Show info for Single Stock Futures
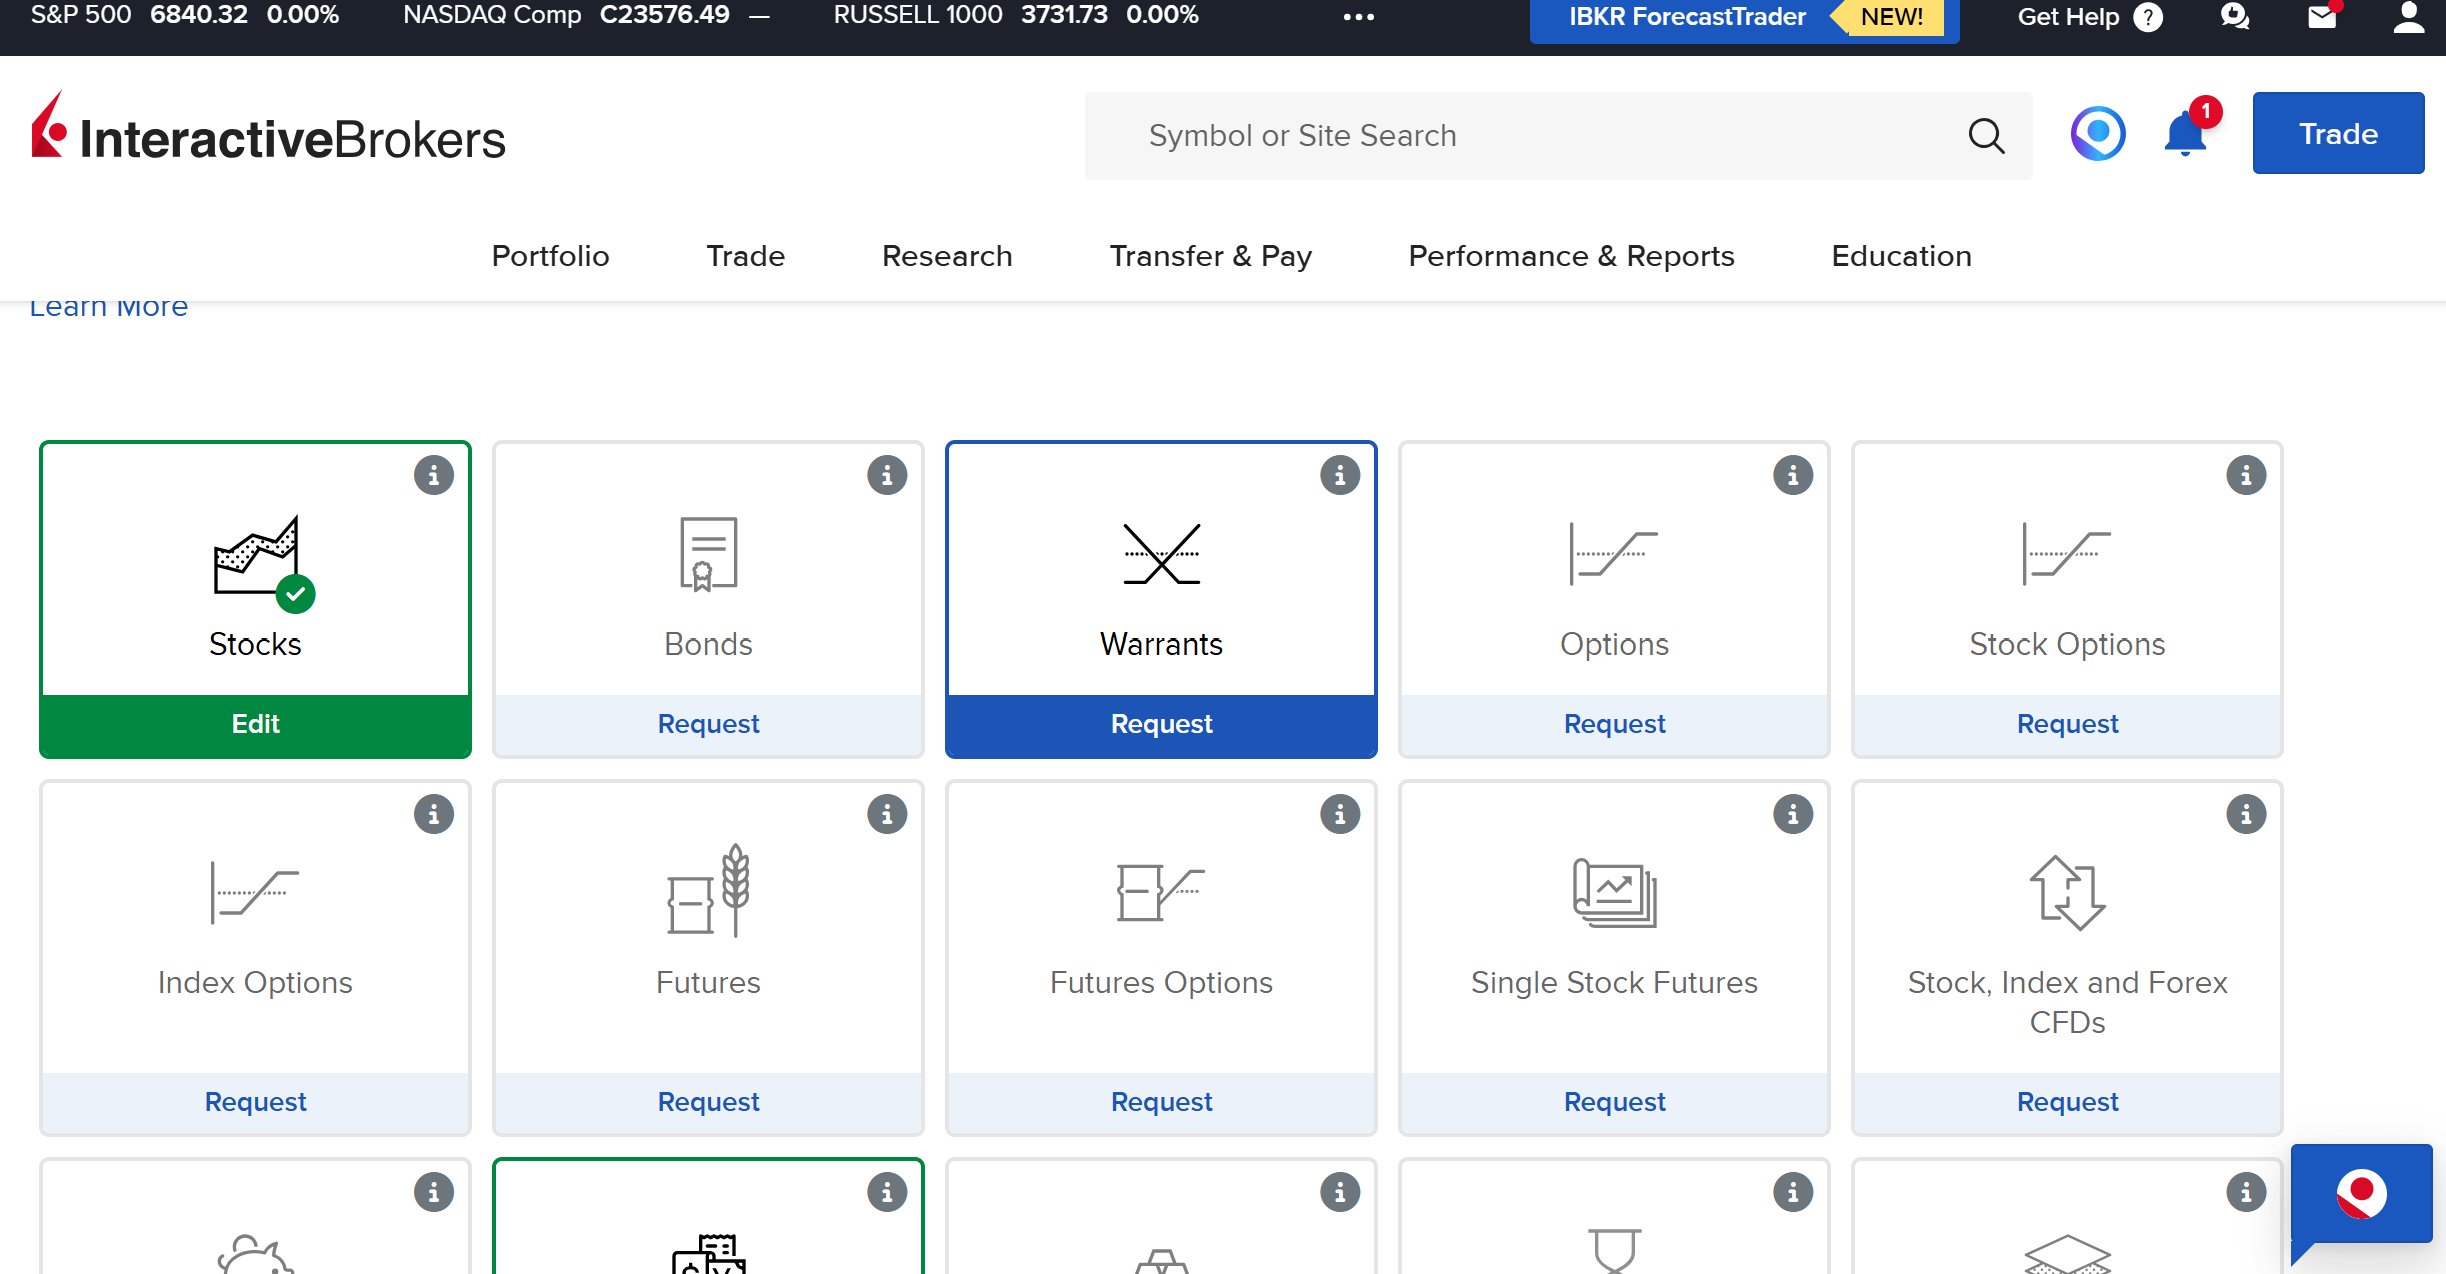Image resolution: width=2446 pixels, height=1274 pixels. click(x=1792, y=815)
